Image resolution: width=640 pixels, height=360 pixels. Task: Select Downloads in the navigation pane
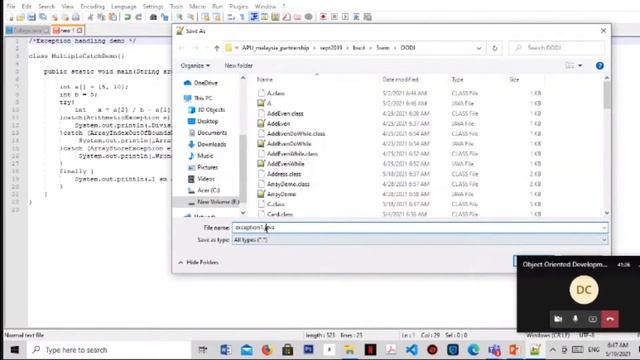[207, 144]
